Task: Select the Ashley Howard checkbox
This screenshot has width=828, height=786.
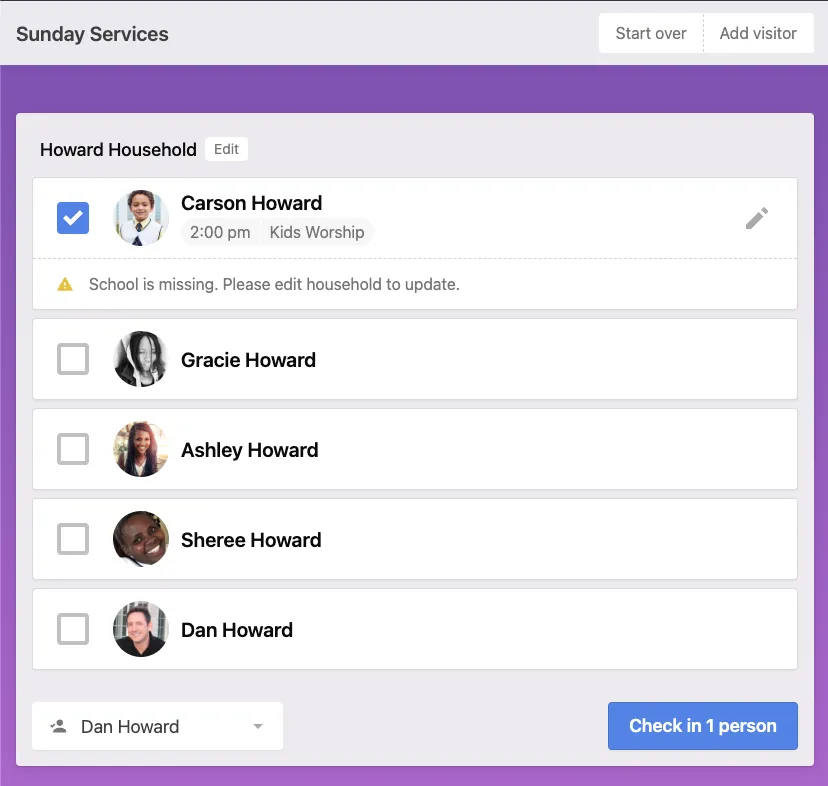Action: coord(73,449)
